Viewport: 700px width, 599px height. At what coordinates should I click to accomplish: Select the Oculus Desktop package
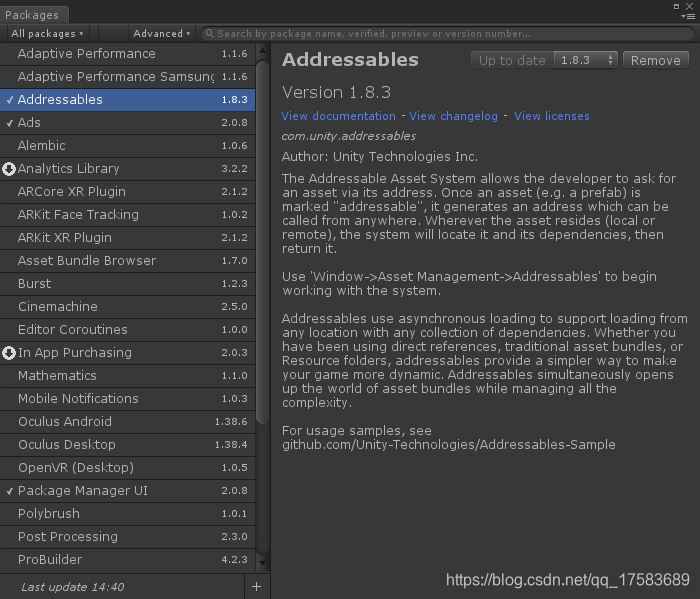click(128, 445)
